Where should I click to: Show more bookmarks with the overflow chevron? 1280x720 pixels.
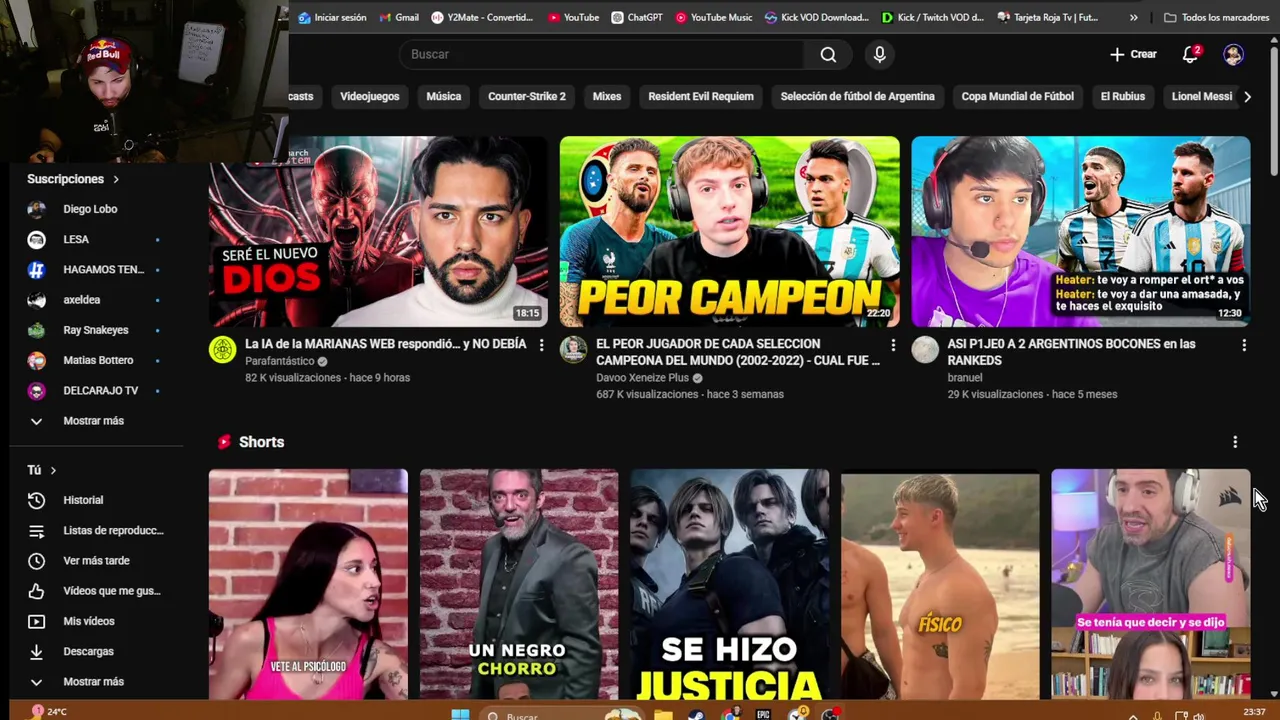click(x=1133, y=17)
